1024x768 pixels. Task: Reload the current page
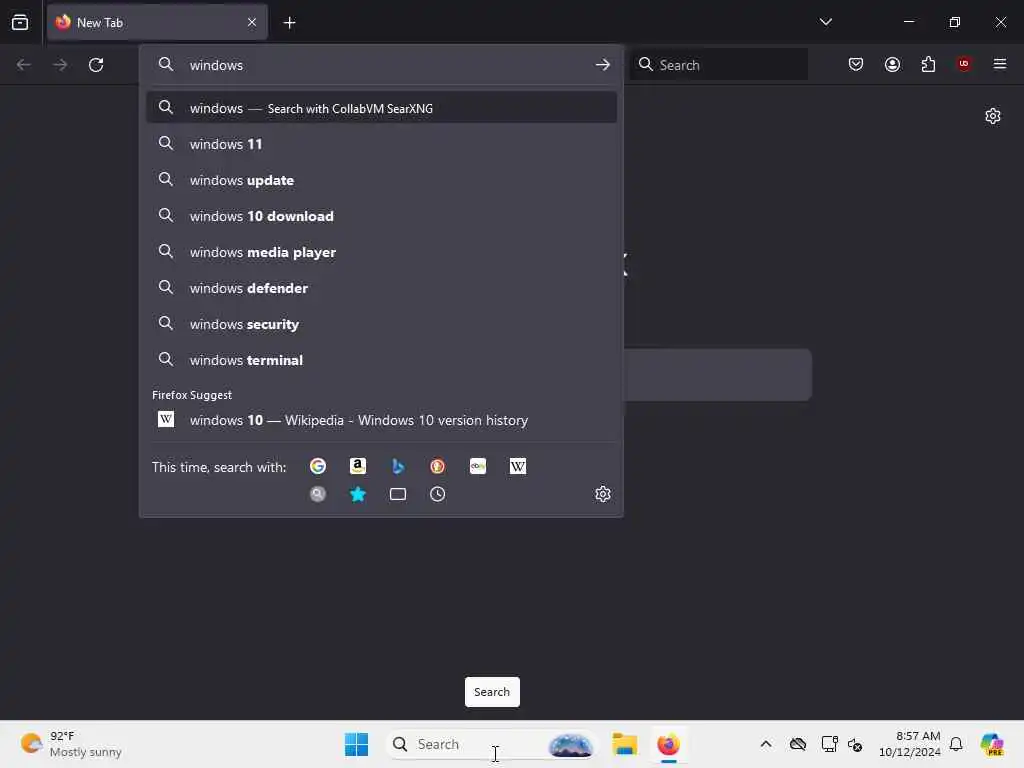(x=96, y=65)
